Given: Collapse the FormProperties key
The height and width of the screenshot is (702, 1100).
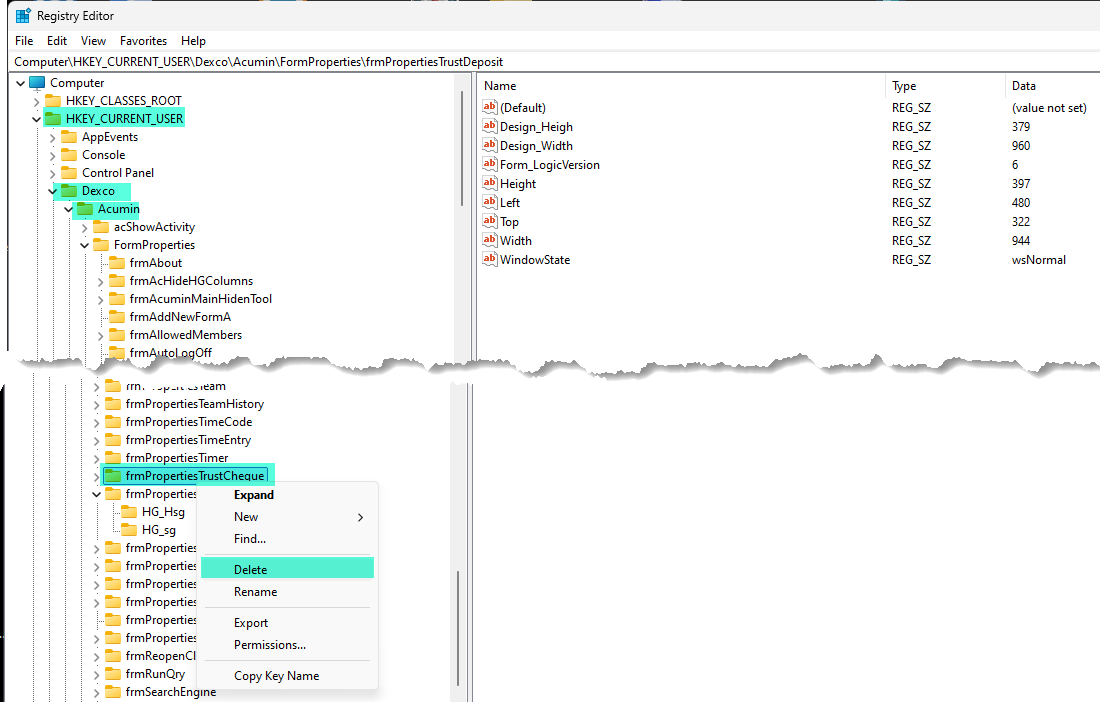Looking at the screenshot, I should point(84,245).
